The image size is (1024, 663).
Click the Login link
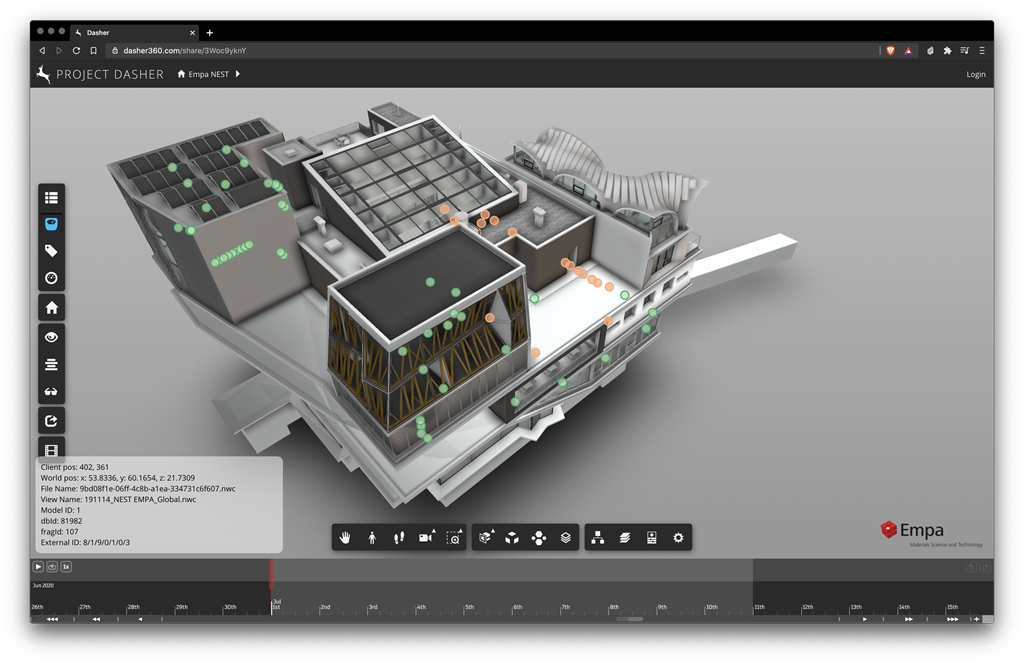coord(975,74)
